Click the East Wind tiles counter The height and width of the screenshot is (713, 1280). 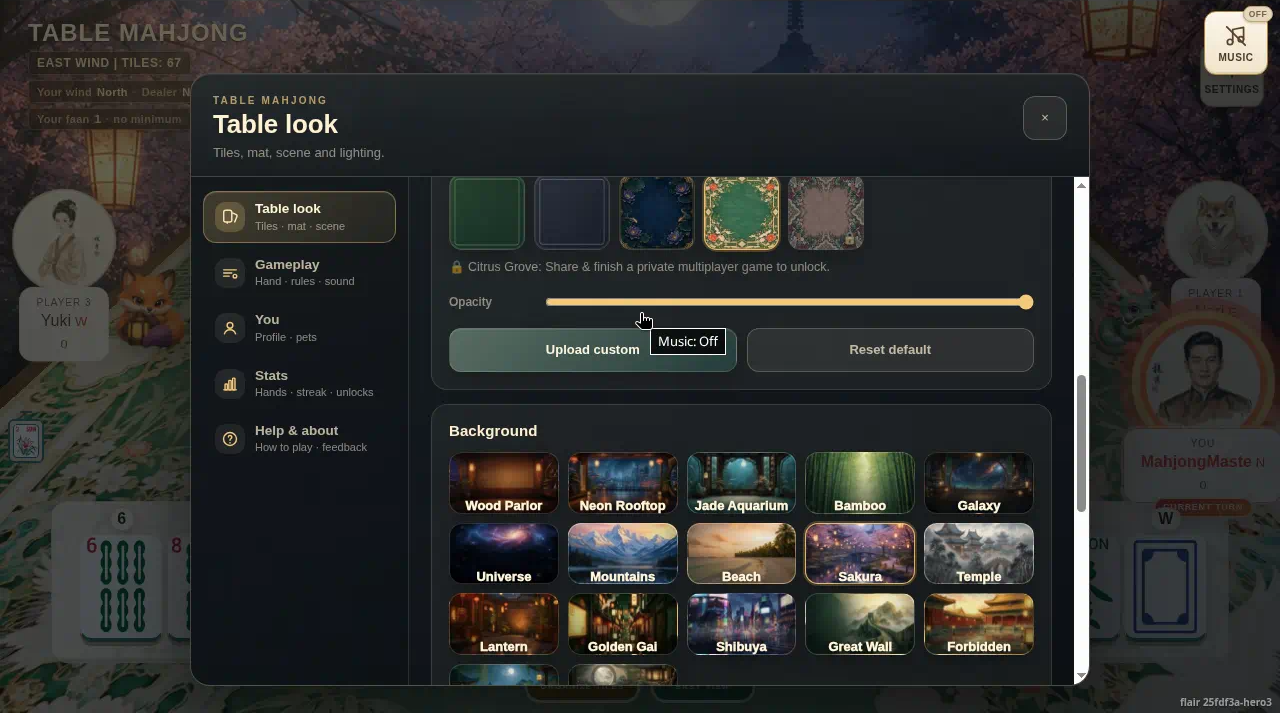coord(109,63)
